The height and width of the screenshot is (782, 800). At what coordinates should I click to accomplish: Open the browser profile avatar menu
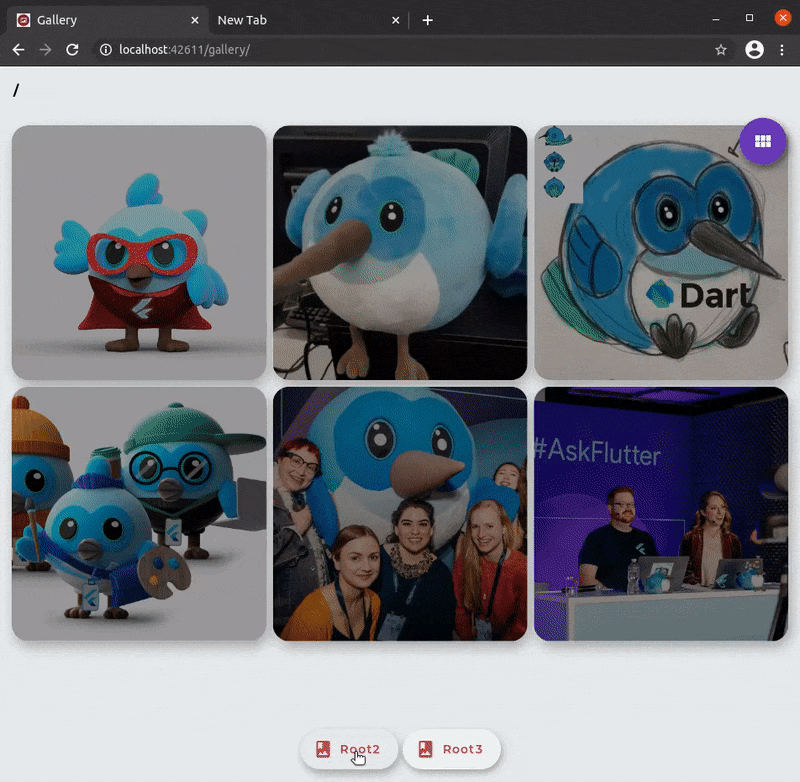tap(754, 49)
